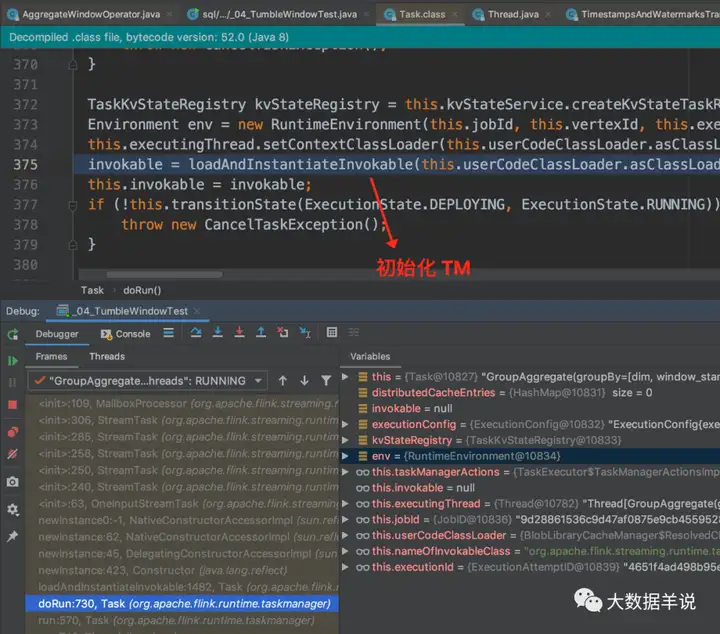The width and height of the screenshot is (720, 634).
Task: Select the Threads tab in the debugger
Action: tap(107, 356)
